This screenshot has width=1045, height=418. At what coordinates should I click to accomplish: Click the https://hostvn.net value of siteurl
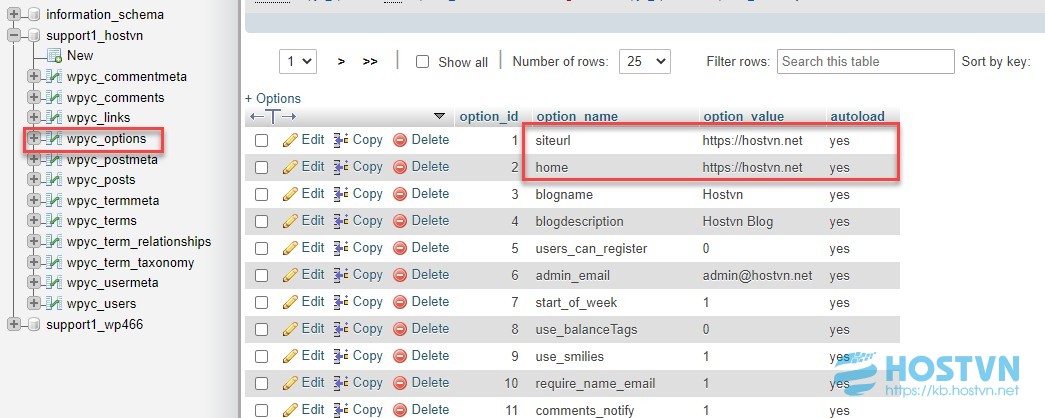click(752, 141)
